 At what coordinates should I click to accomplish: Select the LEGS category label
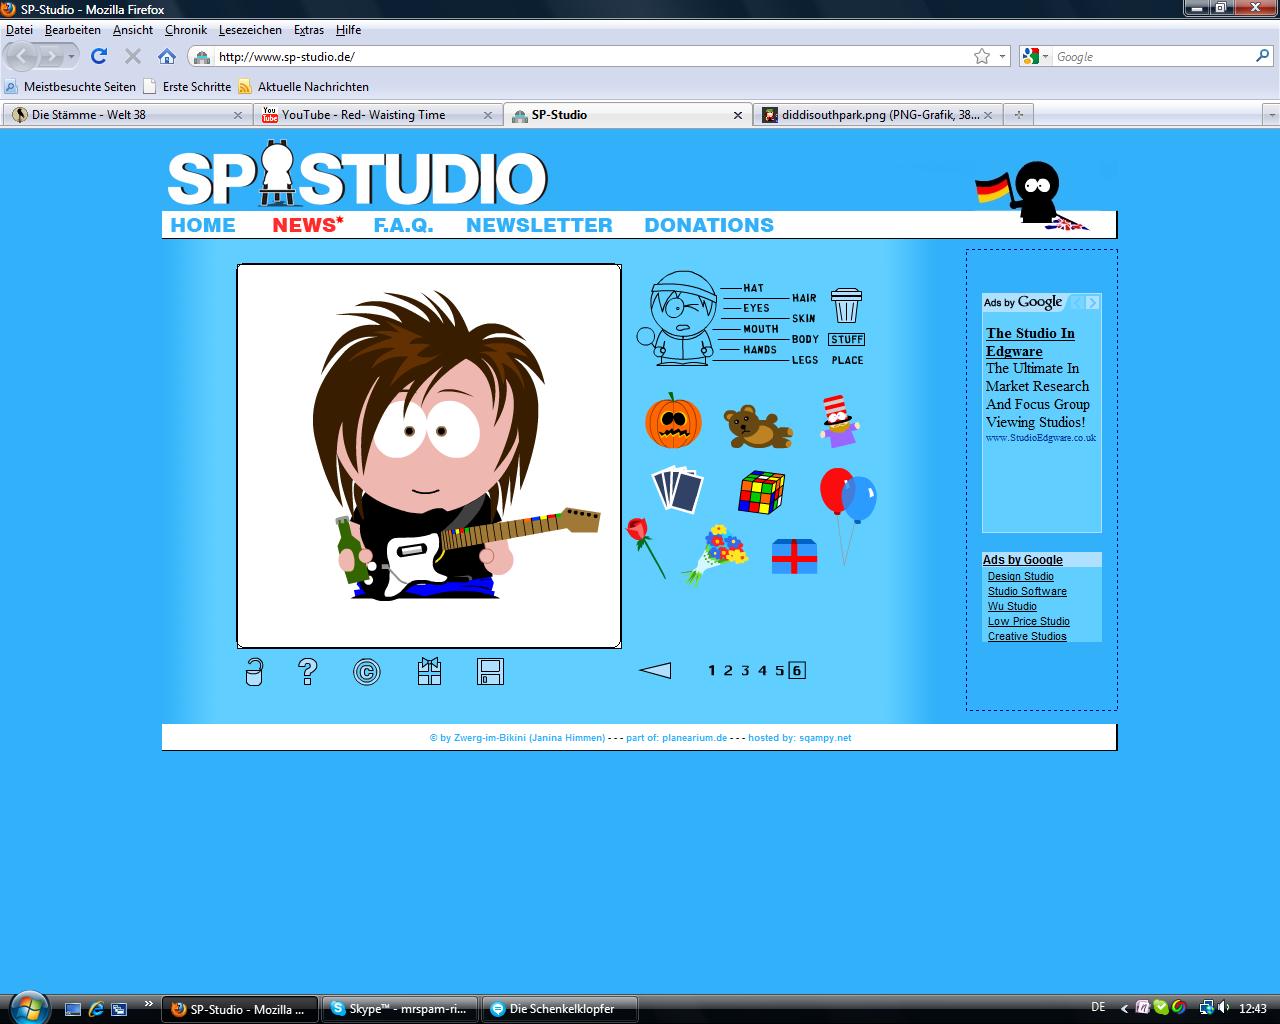[x=805, y=360]
